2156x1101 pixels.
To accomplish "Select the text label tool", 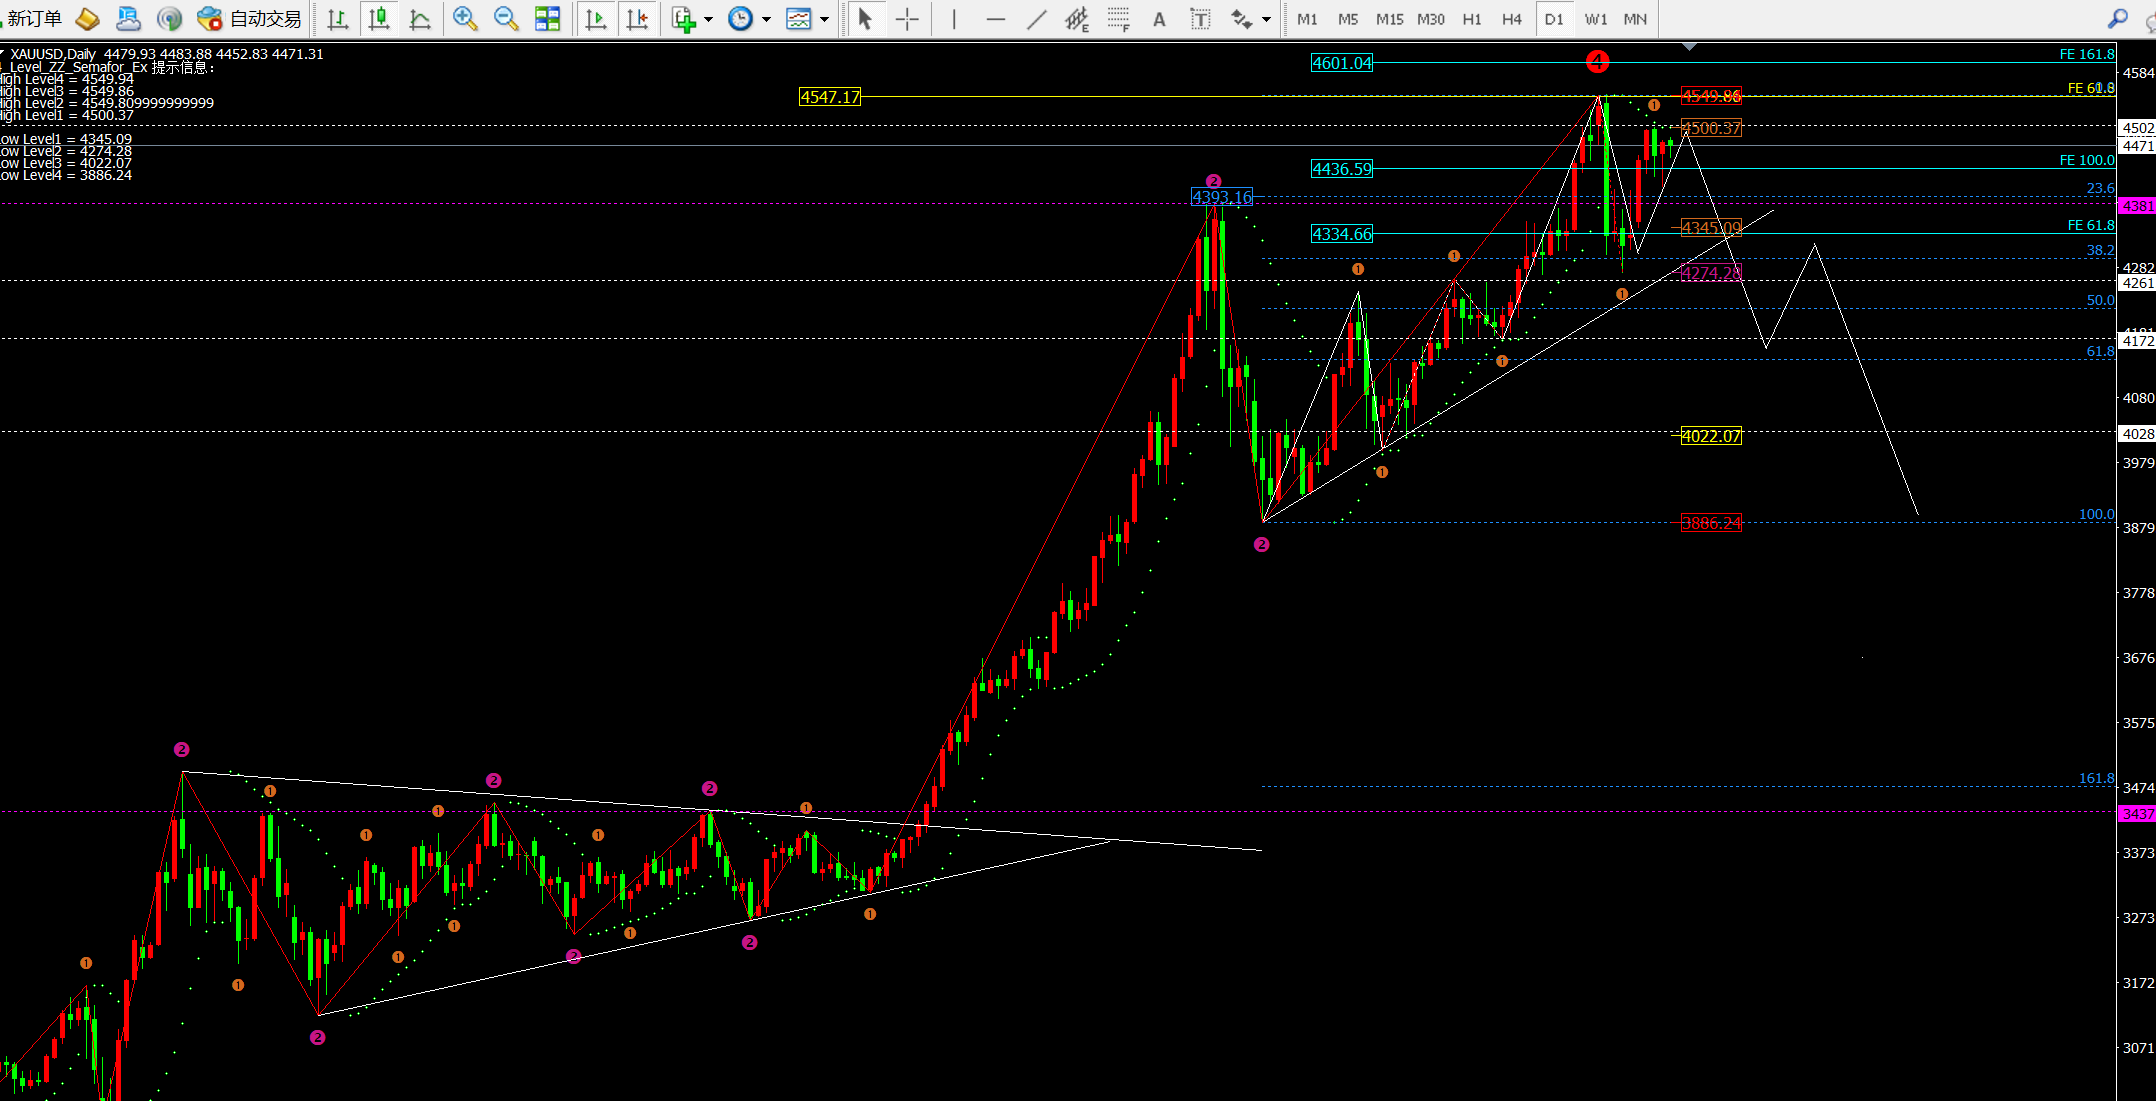I will click(x=1200, y=19).
